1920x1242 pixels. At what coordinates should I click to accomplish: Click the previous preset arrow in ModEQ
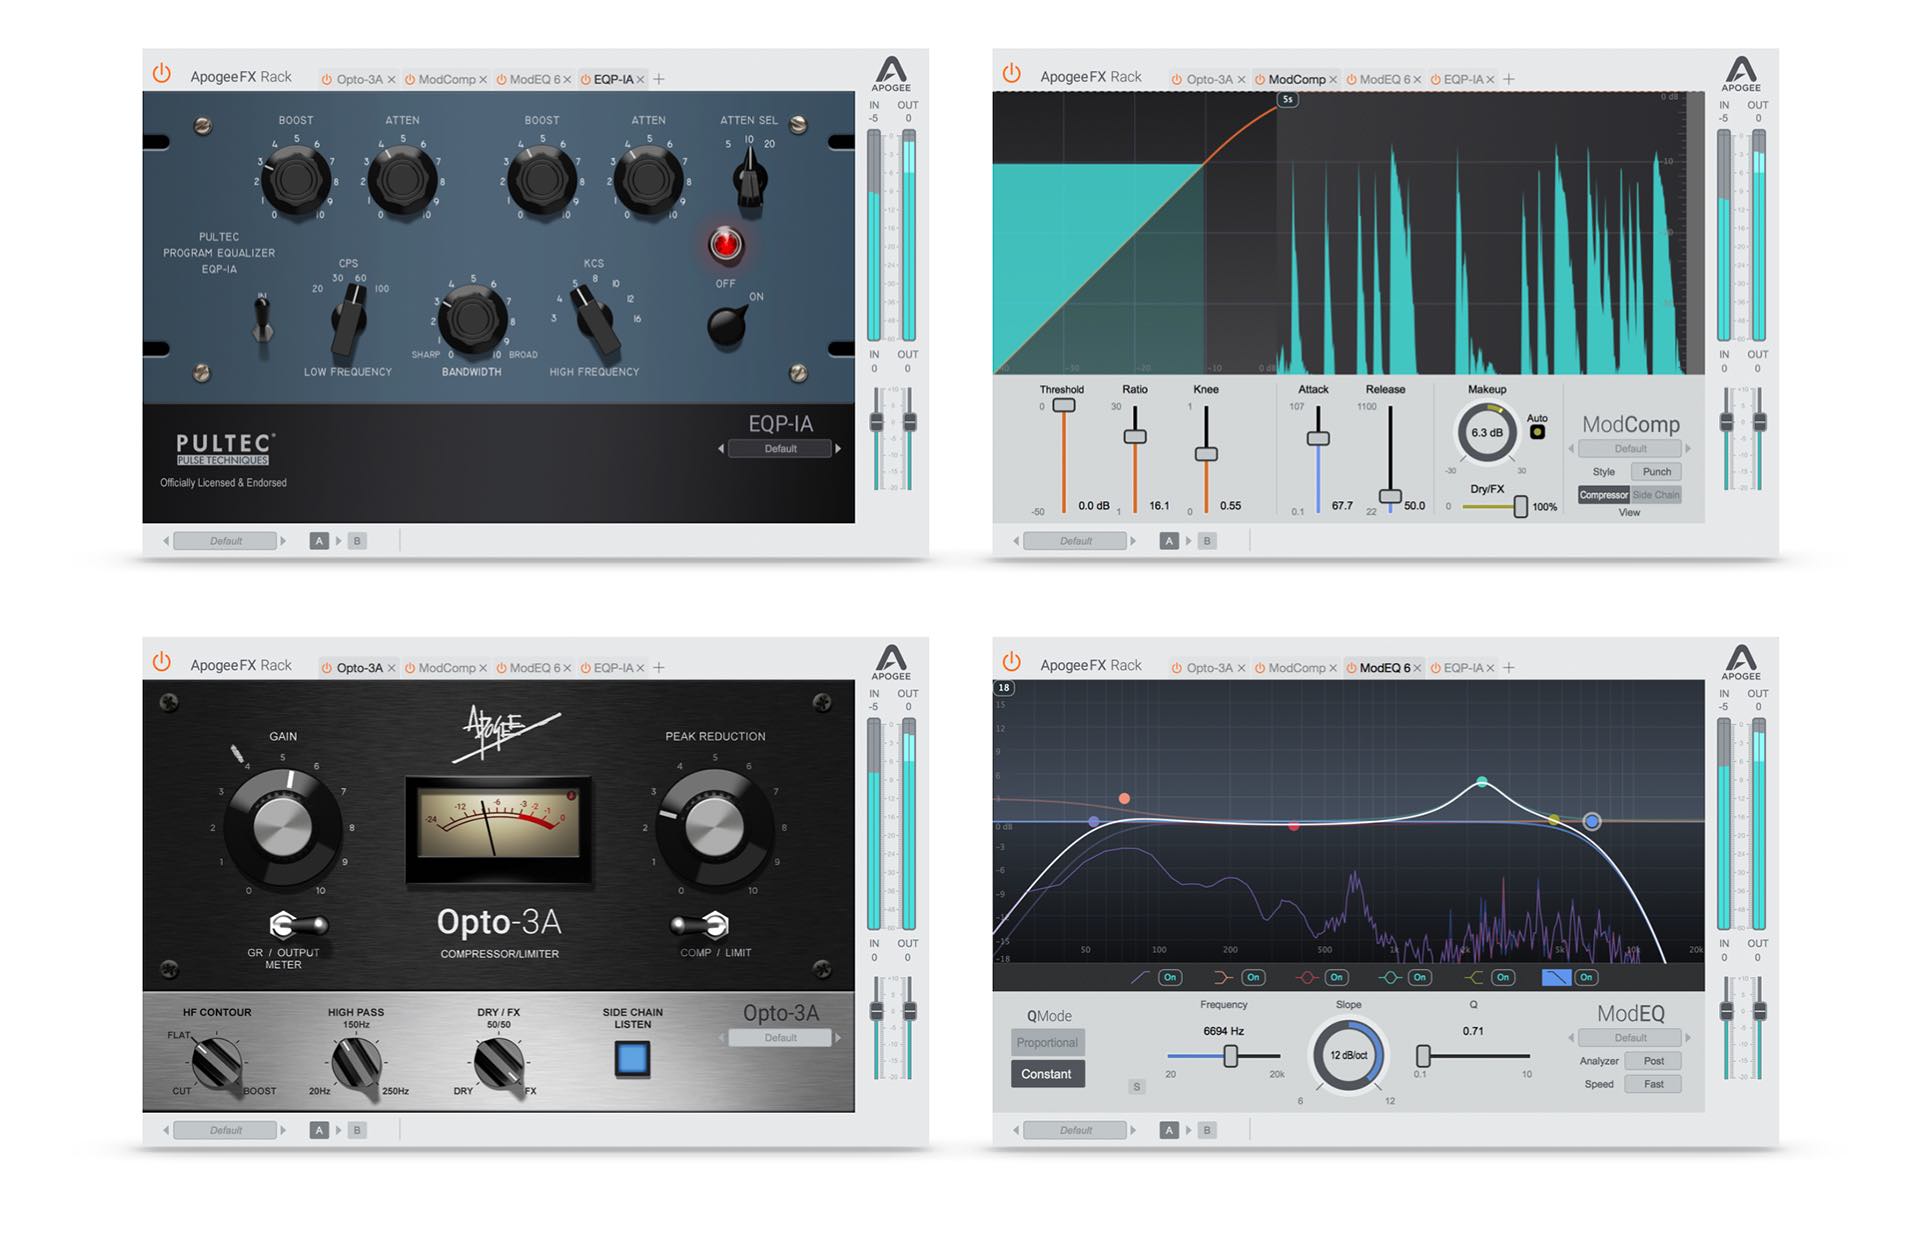1571,1038
